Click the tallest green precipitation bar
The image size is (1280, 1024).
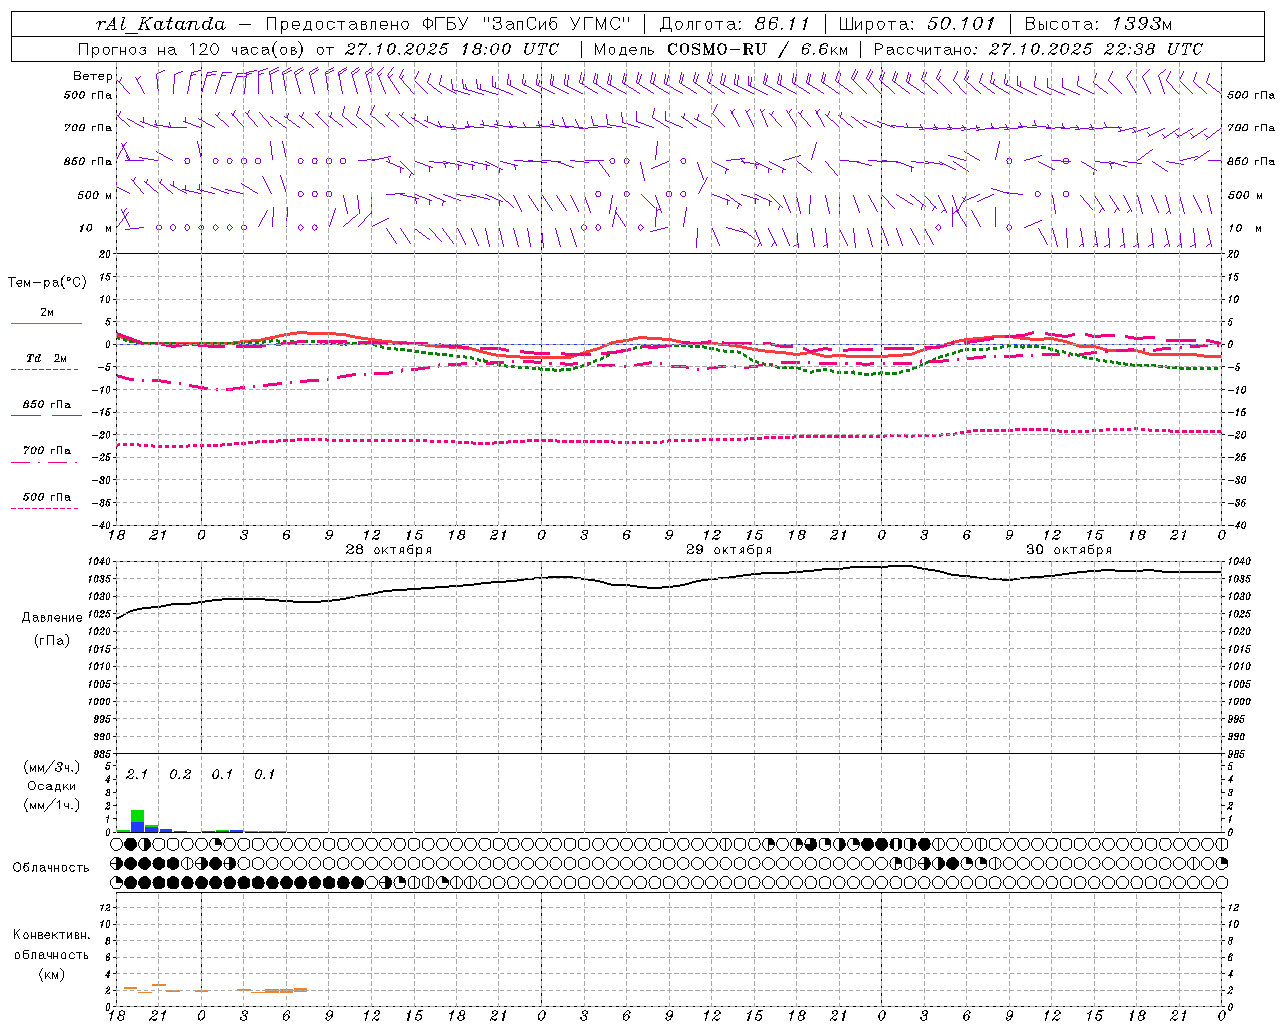[138, 816]
